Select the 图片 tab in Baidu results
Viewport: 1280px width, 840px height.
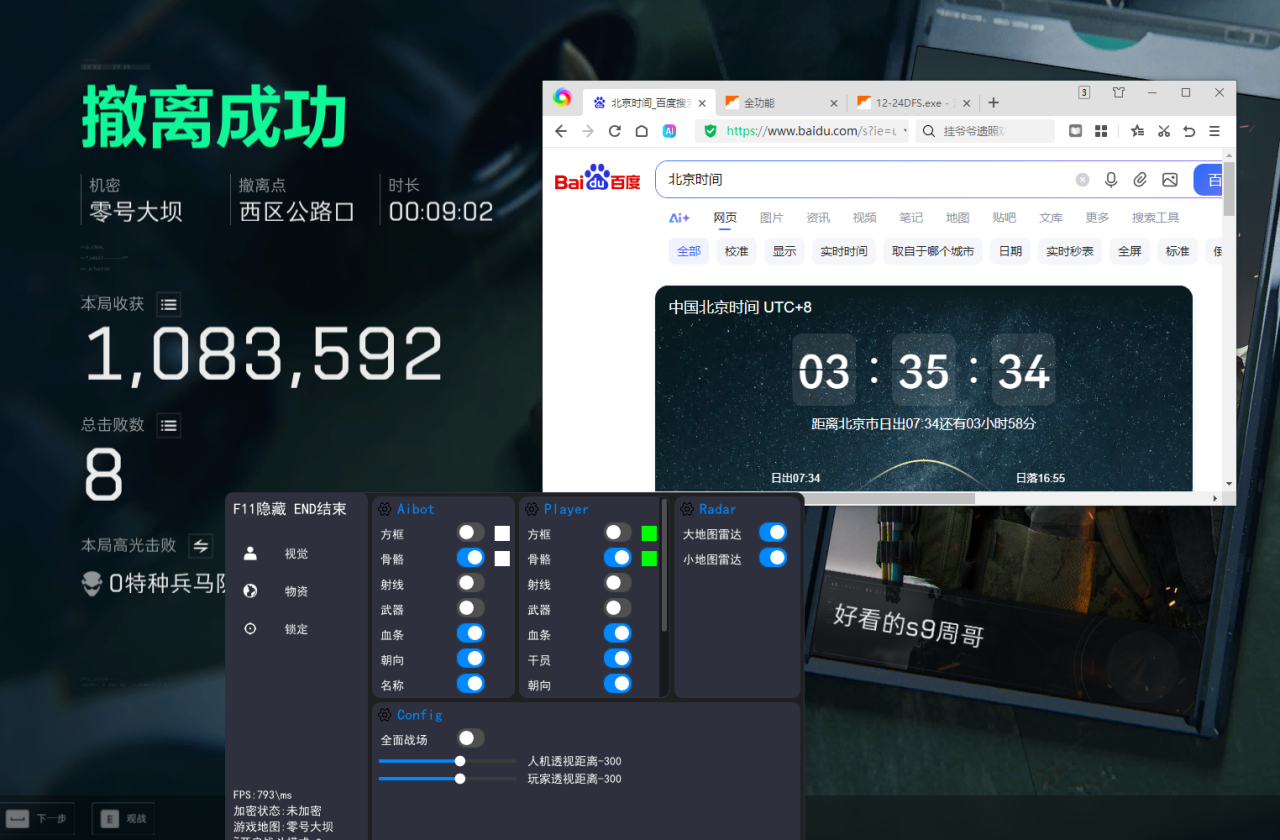pos(771,216)
